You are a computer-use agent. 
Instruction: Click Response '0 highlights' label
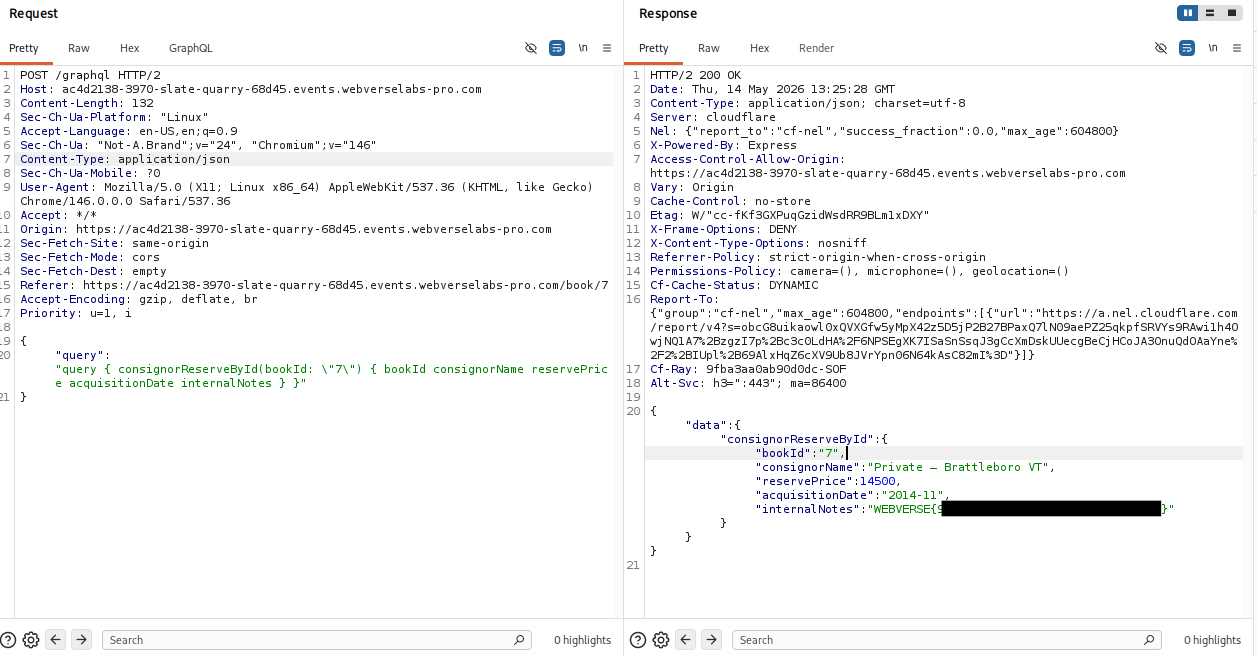pyautogui.click(x=1212, y=640)
